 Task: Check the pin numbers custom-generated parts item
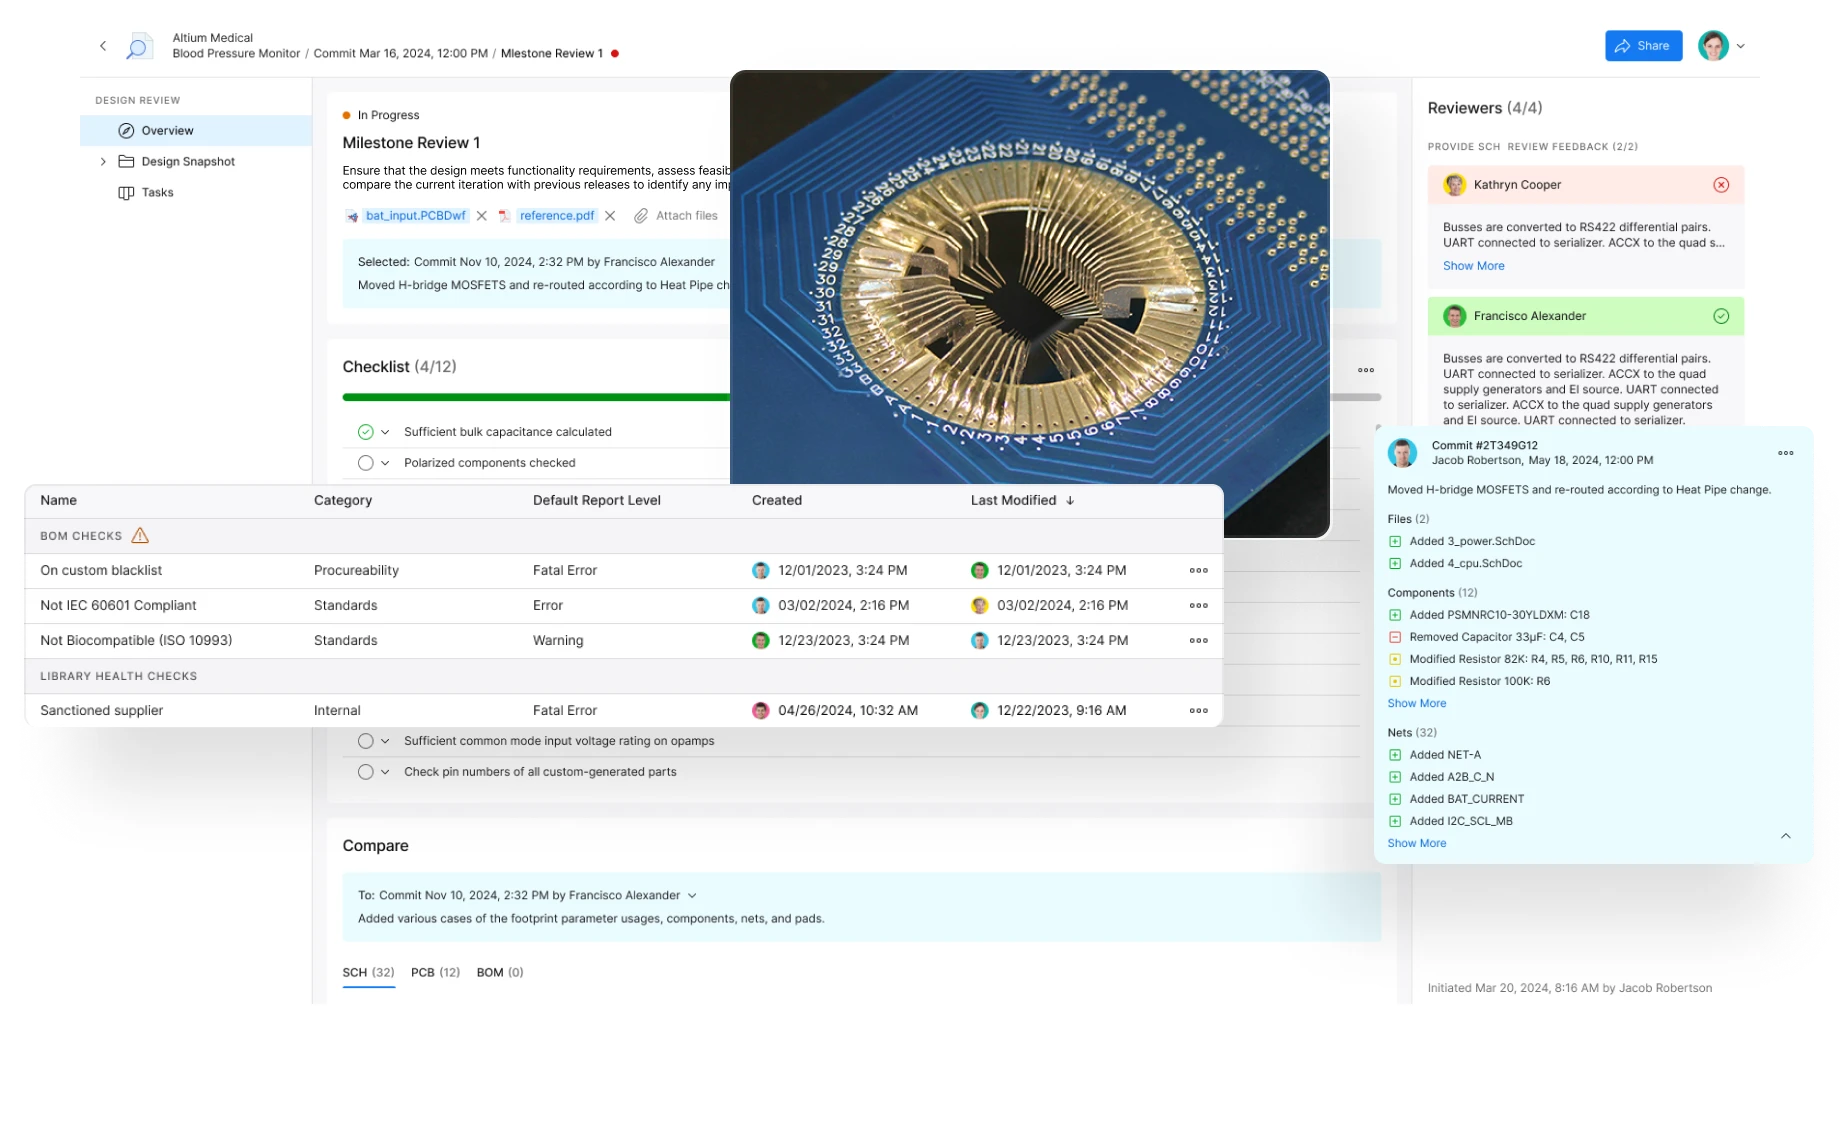pyautogui.click(x=366, y=772)
